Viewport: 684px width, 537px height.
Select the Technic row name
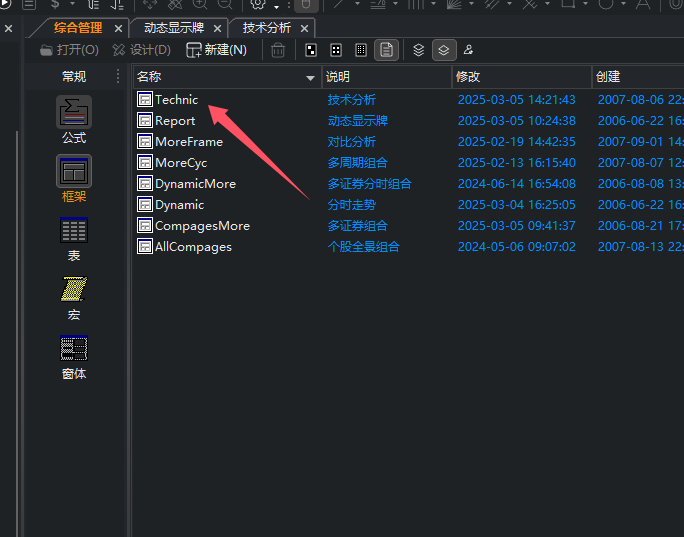pyautogui.click(x=176, y=99)
